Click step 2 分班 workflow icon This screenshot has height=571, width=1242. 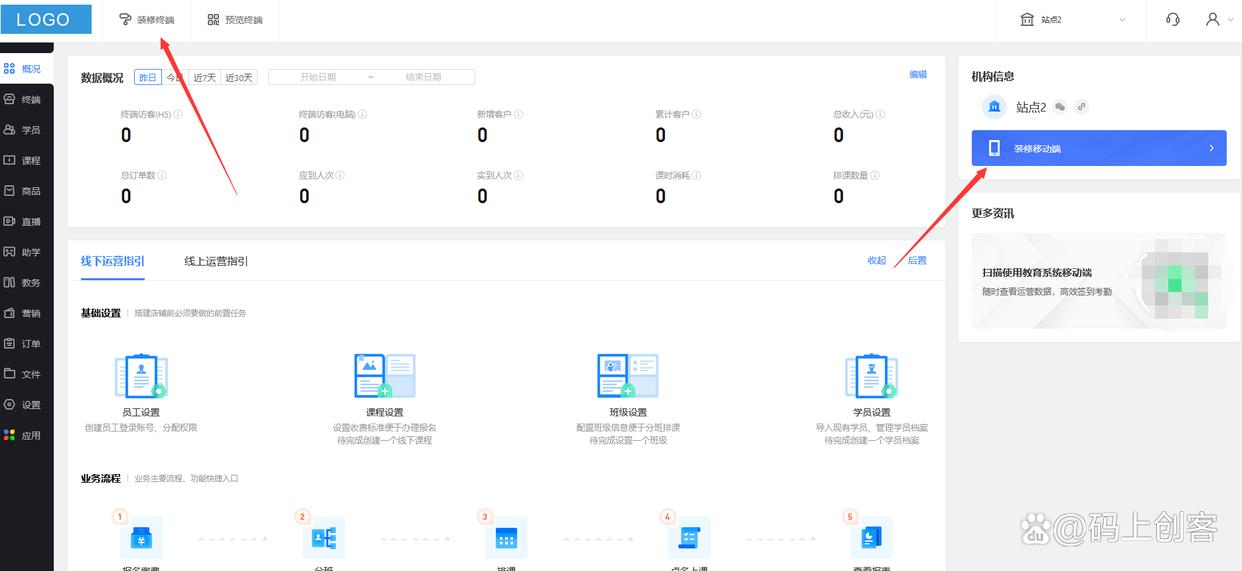coord(323,538)
